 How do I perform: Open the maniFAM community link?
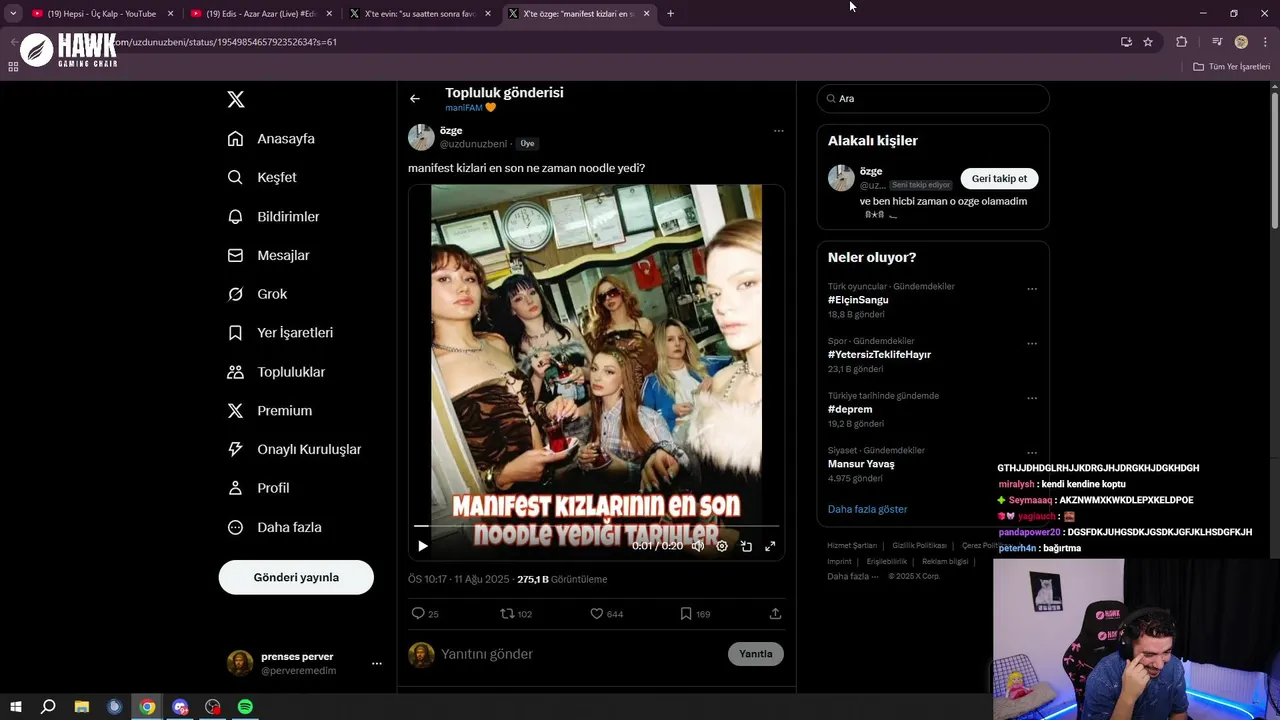click(x=470, y=107)
